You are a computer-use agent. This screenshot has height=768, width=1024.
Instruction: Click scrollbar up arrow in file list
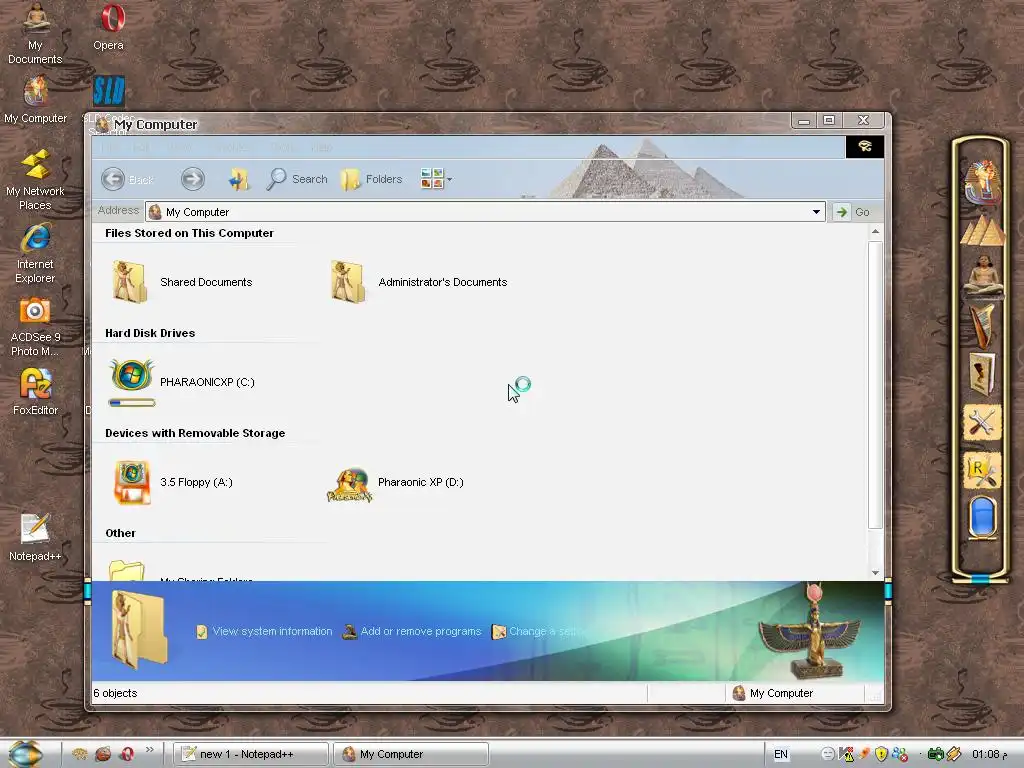click(875, 232)
